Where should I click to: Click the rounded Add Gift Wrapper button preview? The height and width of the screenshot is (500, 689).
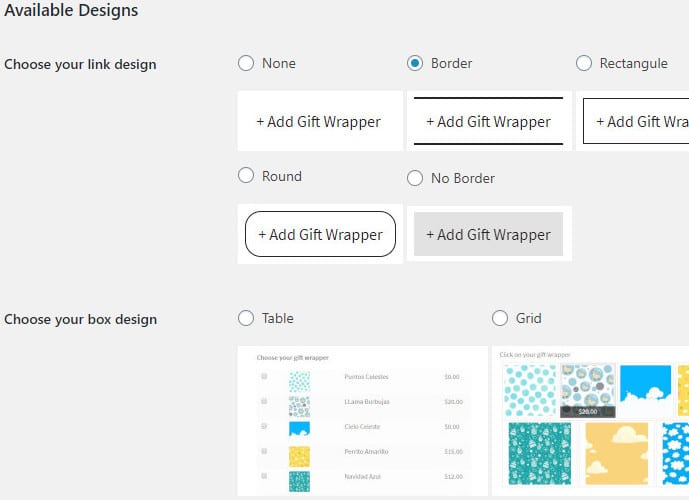click(x=320, y=234)
